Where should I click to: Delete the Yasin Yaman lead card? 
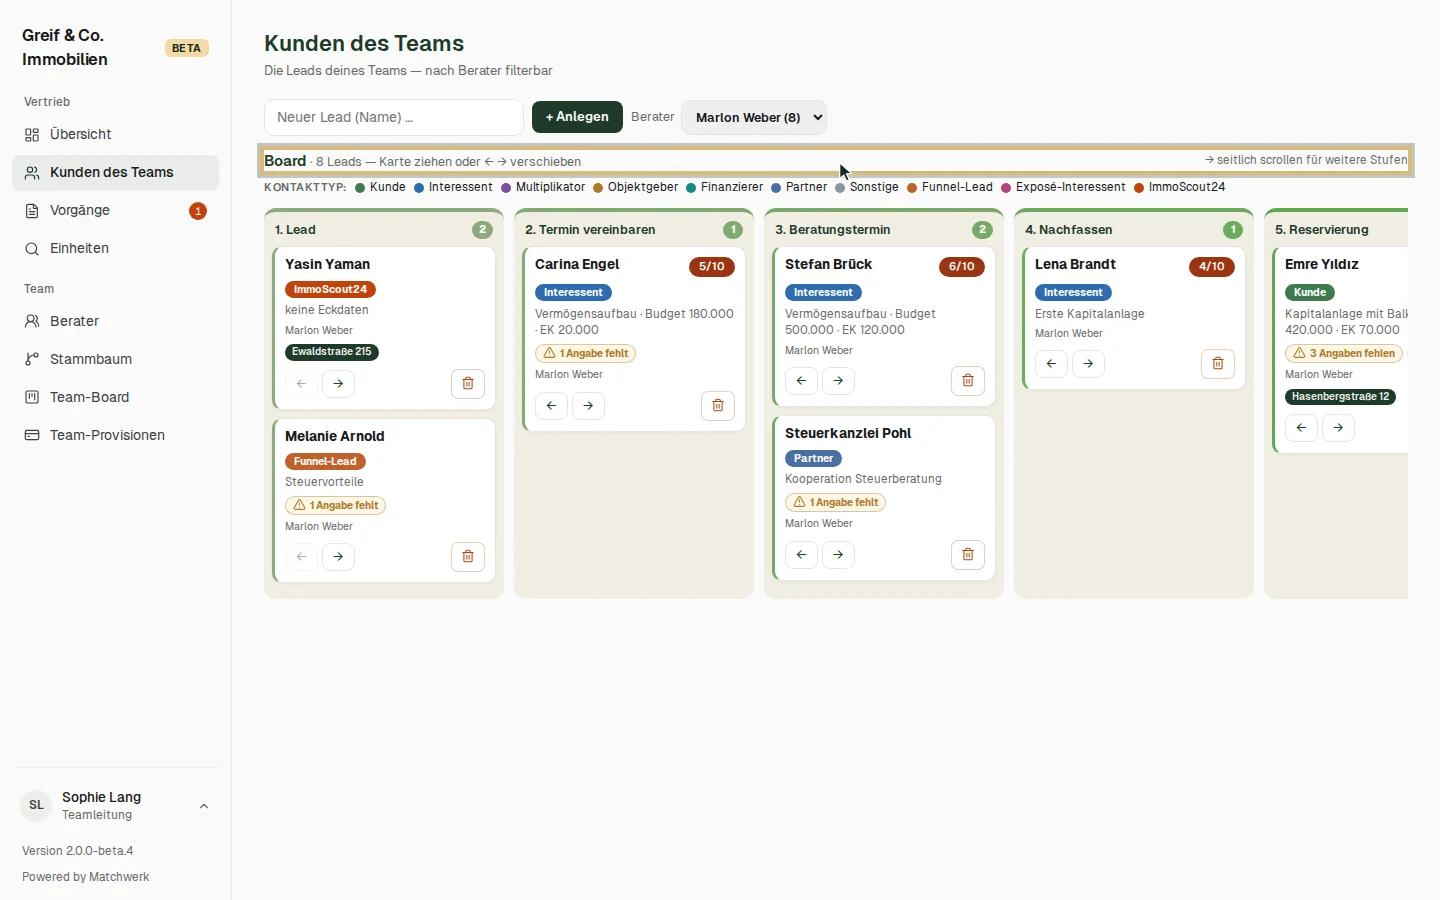tap(468, 384)
